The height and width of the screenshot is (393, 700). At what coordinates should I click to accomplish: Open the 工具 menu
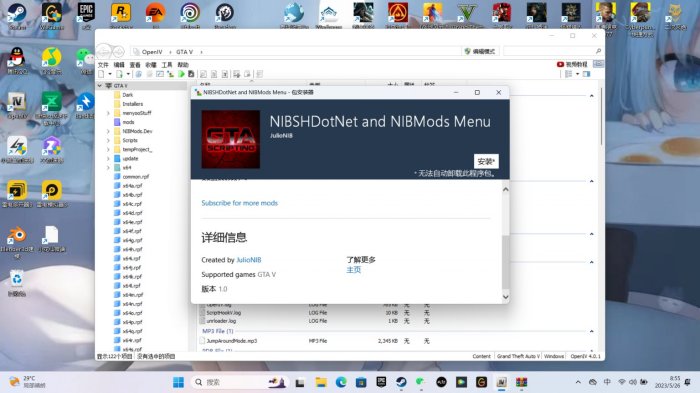tap(167, 65)
